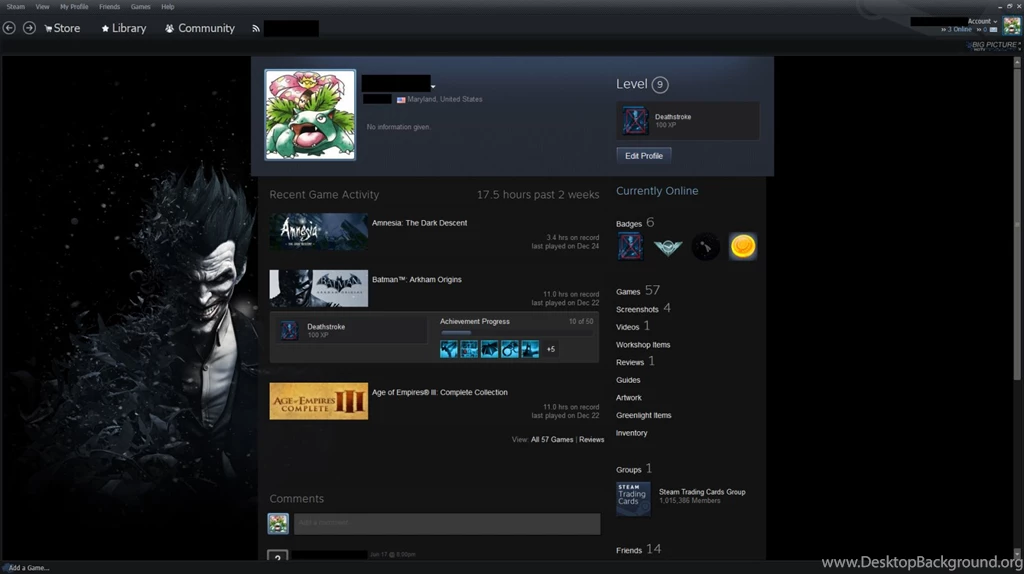Open the Friends 14 link

(x=639, y=549)
